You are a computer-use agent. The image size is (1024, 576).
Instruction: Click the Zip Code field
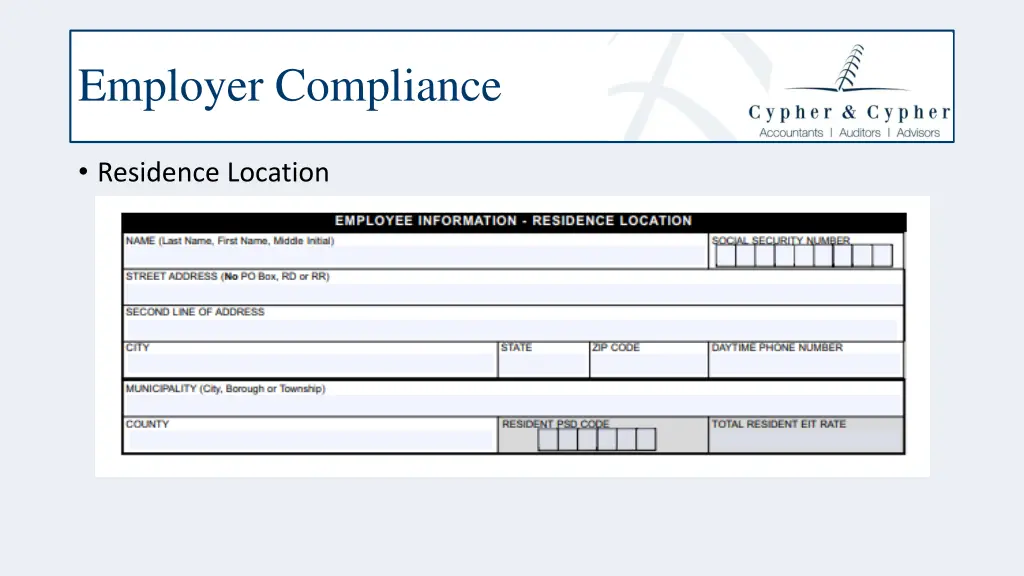pyautogui.click(x=648, y=359)
